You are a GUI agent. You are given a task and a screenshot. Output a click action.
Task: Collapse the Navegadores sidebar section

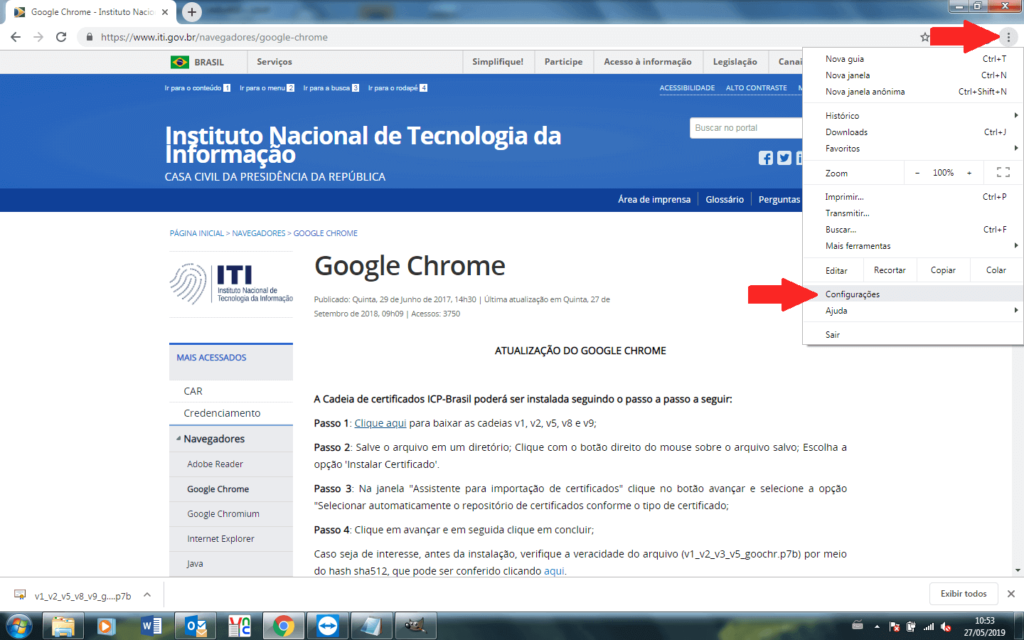(178, 438)
